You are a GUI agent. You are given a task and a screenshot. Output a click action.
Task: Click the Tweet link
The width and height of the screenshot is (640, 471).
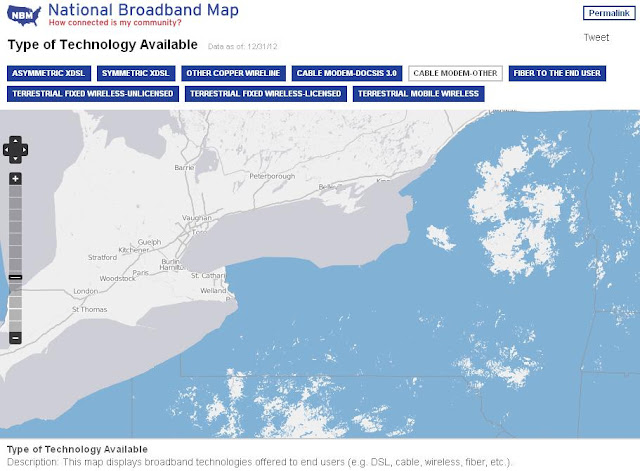(596, 38)
